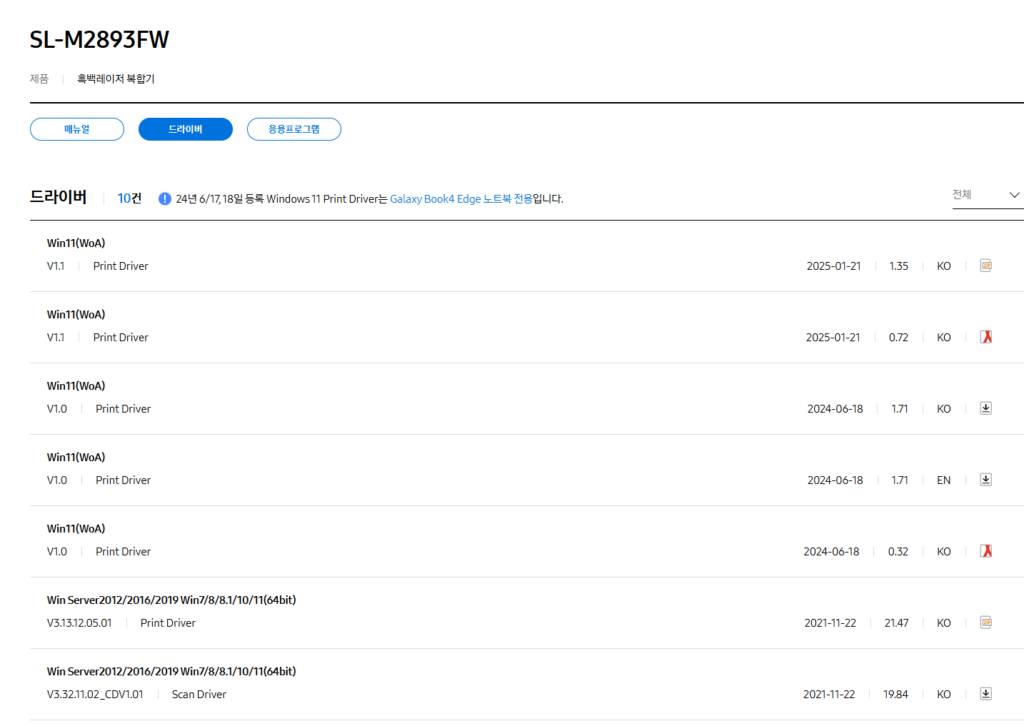Select the 드라이버 tab
This screenshot has width=1024, height=726.
(x=185, y=129)
